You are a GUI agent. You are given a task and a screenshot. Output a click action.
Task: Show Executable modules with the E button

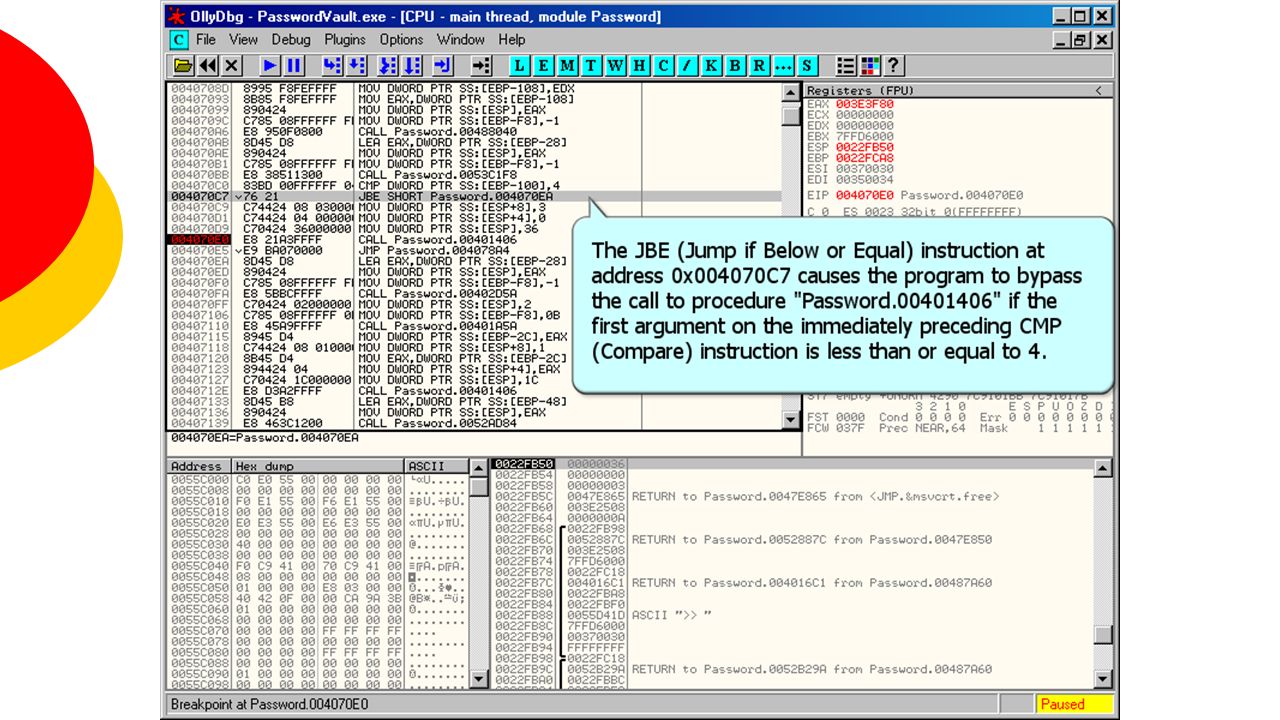(x=544, y=66)
